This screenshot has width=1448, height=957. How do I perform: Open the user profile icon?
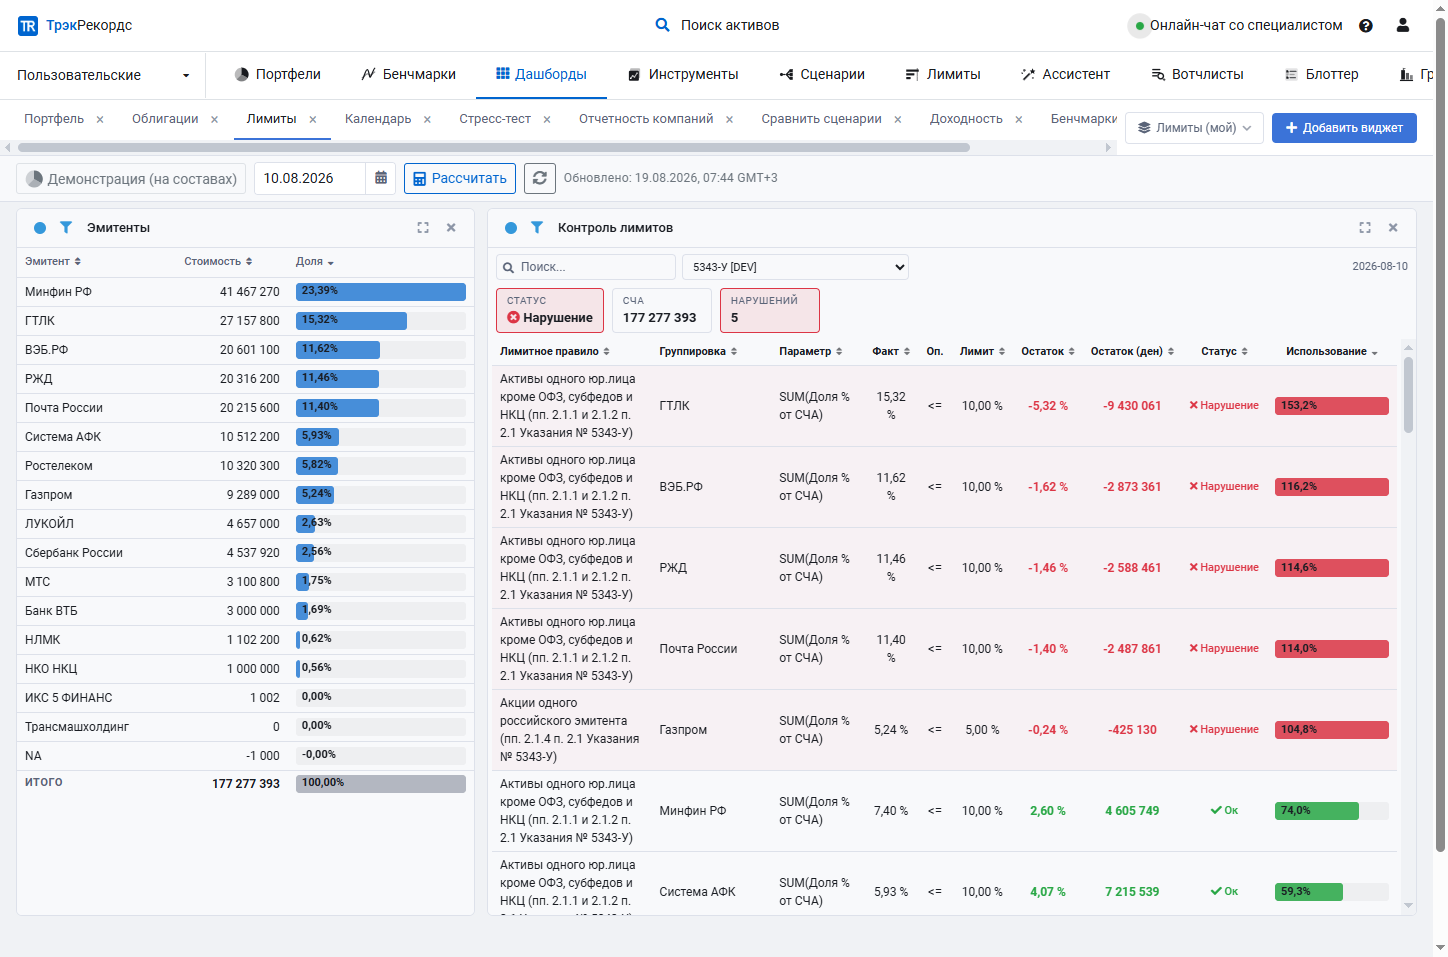pyautogui.click(x=1403, y=25)
